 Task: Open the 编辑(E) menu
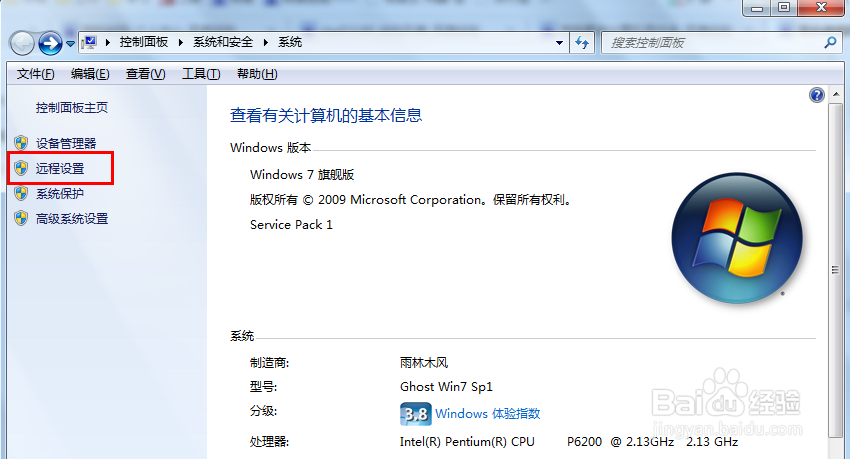(90, 74)
